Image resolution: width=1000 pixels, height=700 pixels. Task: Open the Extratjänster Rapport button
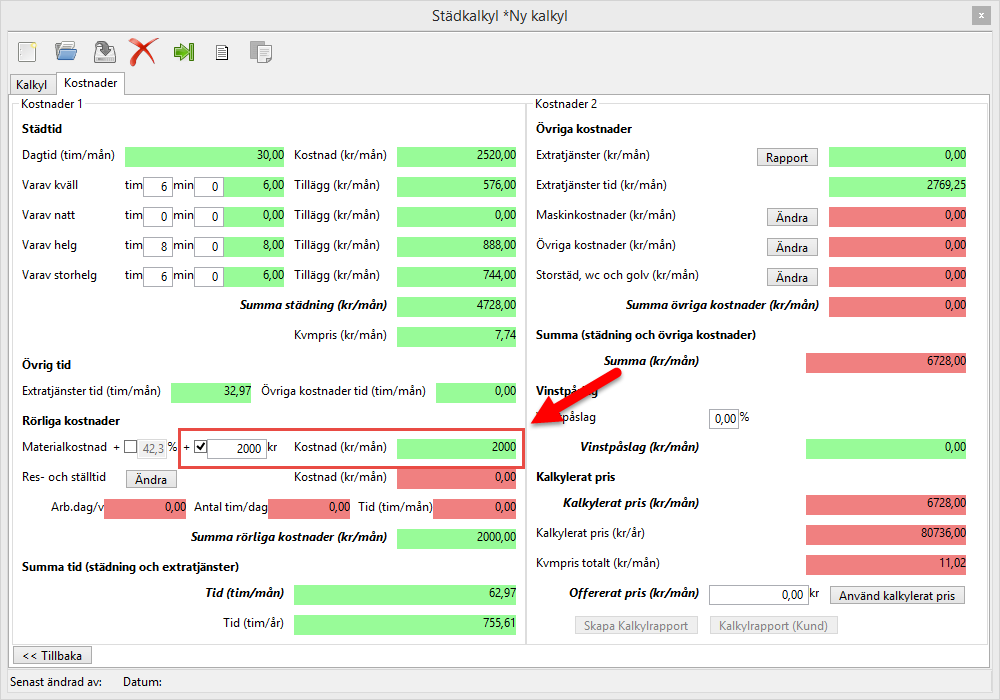pyautogui.click(x=787, y=157)
